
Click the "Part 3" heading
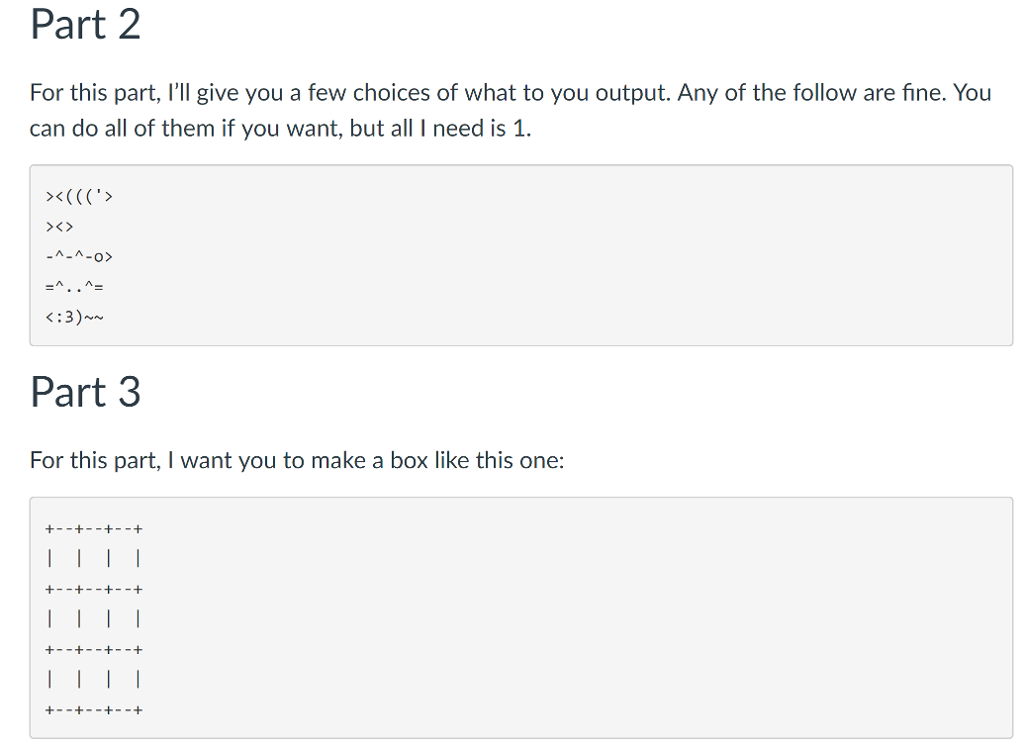tap(85, 392)
